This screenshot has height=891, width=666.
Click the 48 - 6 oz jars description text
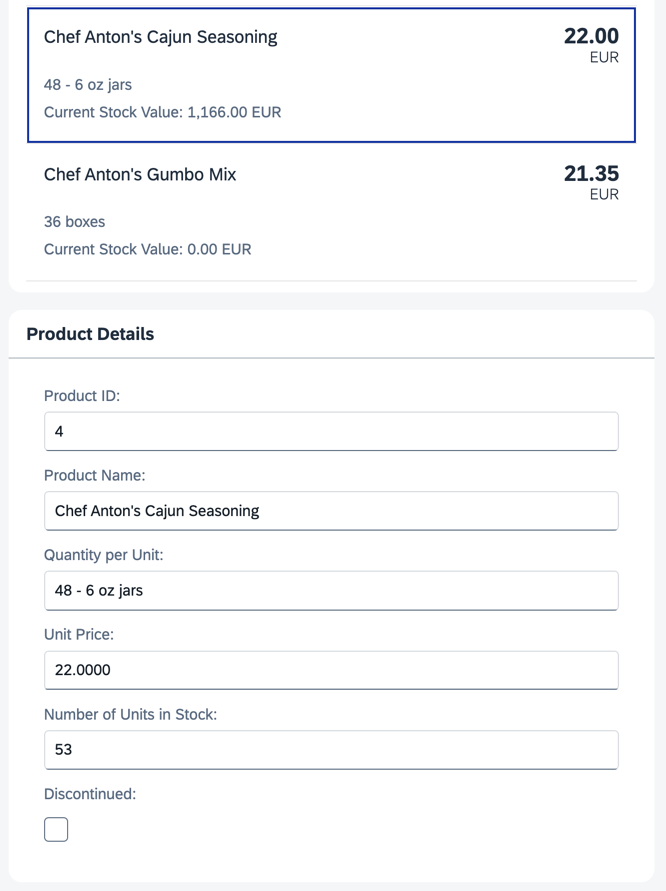click(x=88, y=85)
